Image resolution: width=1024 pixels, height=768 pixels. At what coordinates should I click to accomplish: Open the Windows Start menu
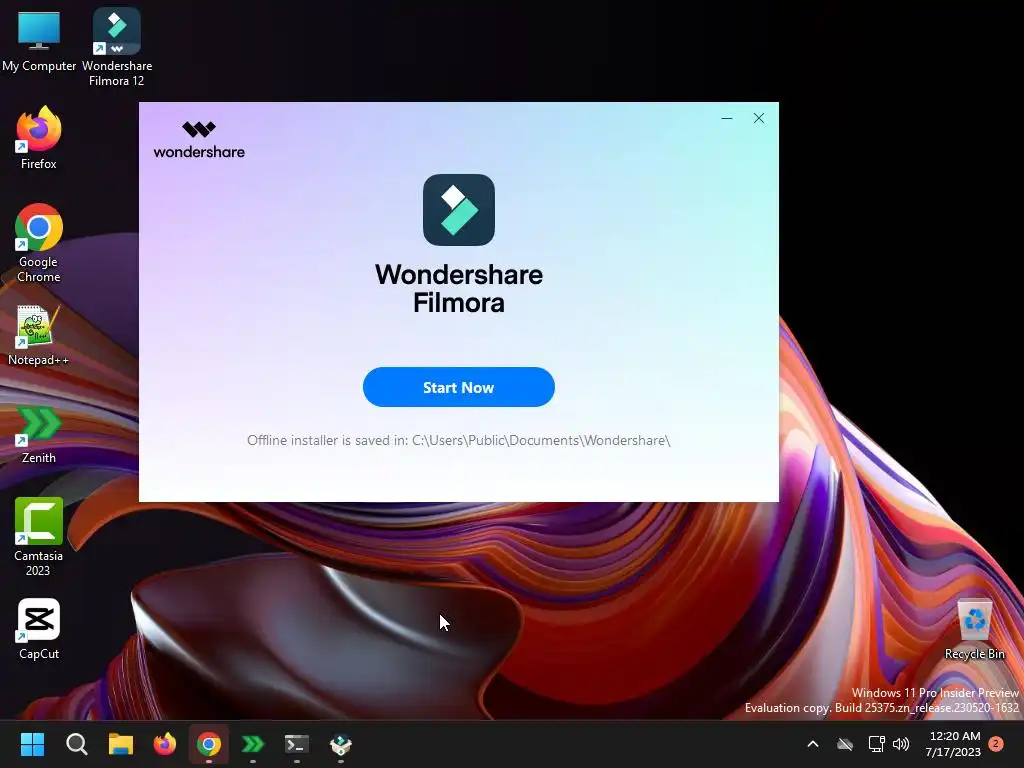coord(32,744)
